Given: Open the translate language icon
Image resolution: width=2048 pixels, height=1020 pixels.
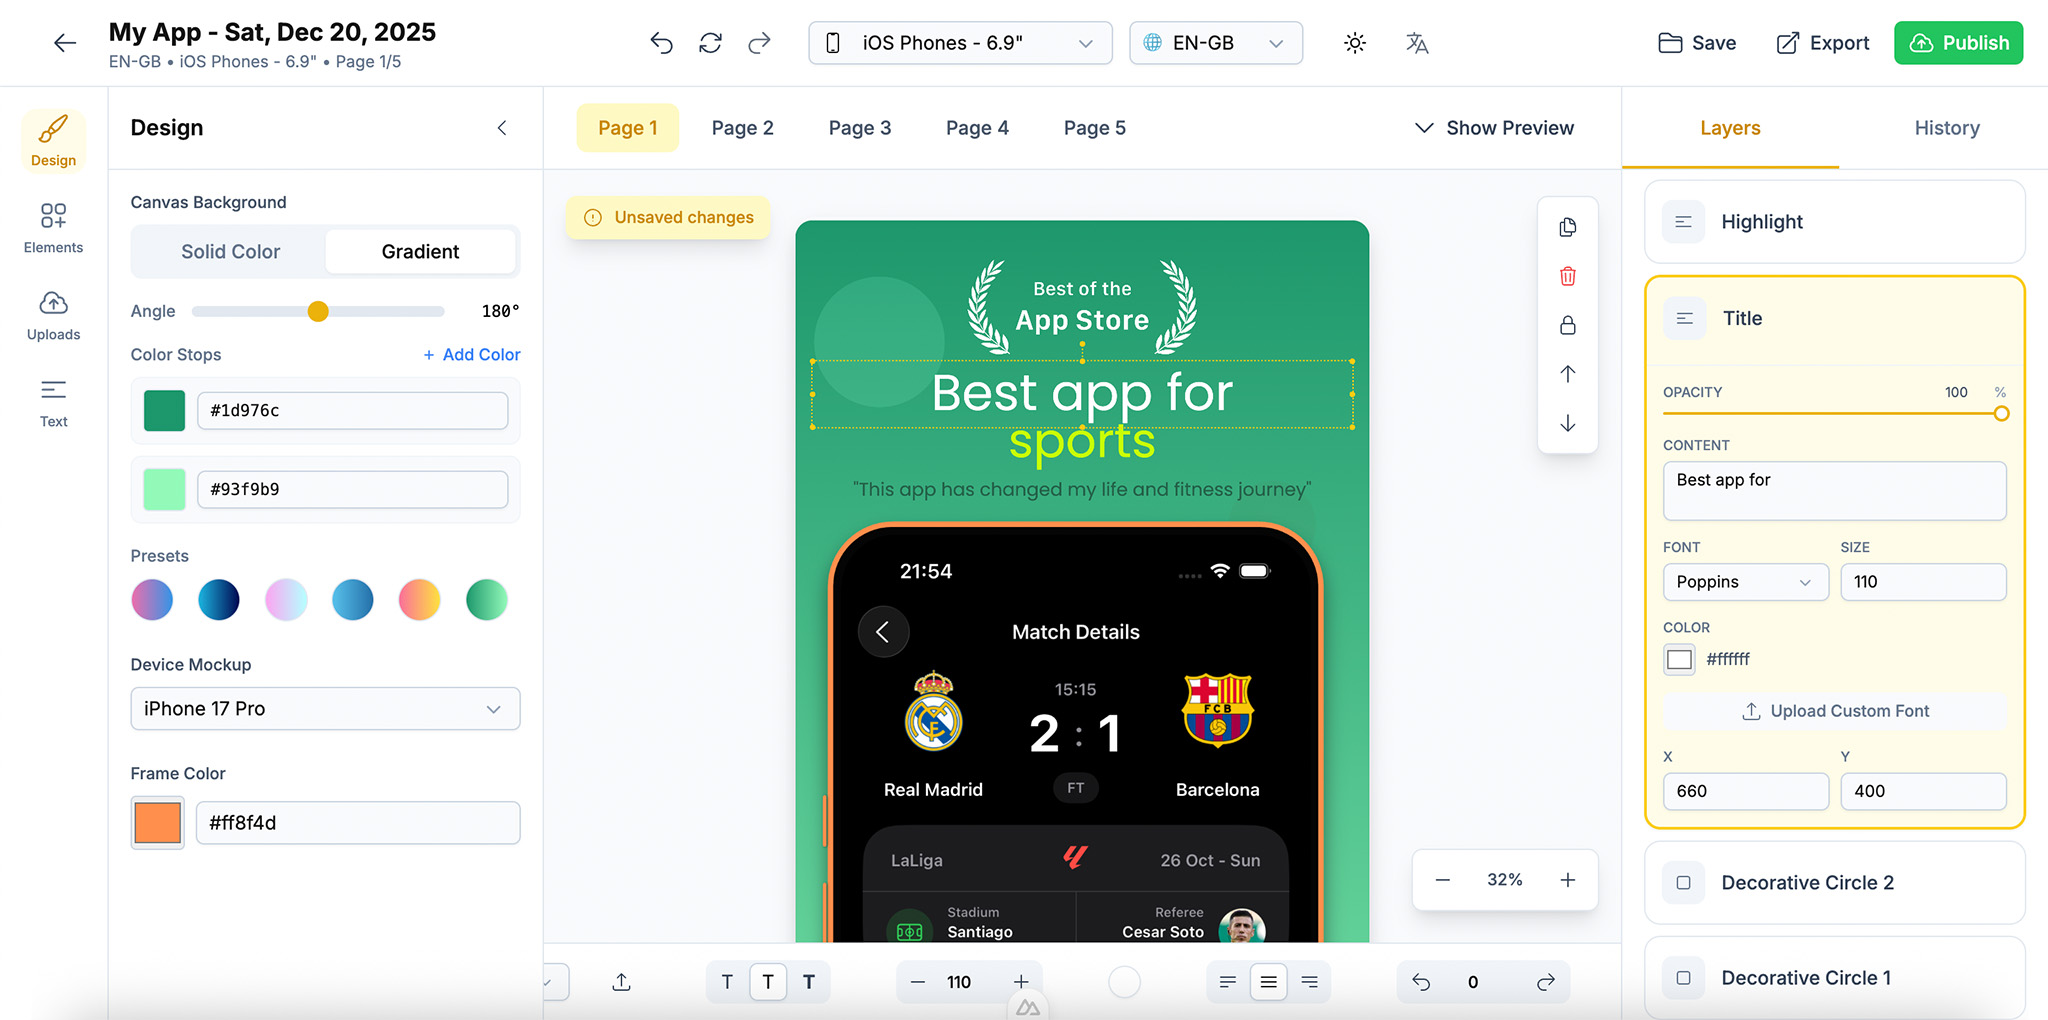Looking at the screenshot, I should (1416, 43).
